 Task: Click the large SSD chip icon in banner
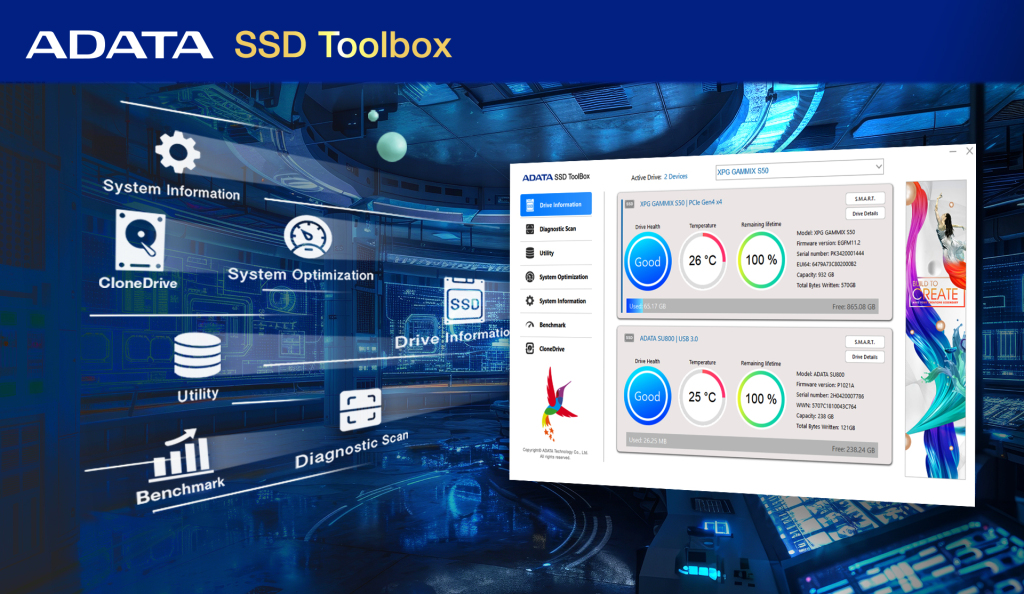coord(464,301)
